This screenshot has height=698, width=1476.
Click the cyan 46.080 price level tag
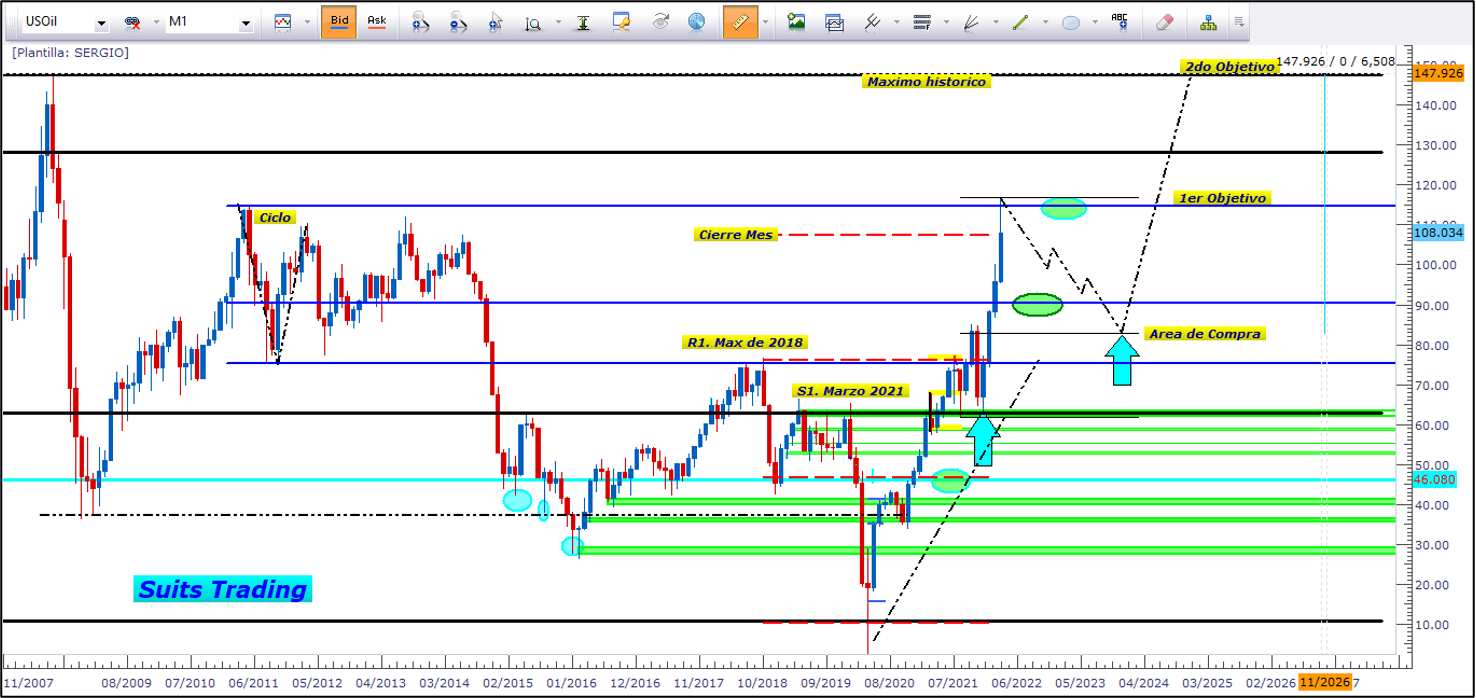[x=1437, y=480]
